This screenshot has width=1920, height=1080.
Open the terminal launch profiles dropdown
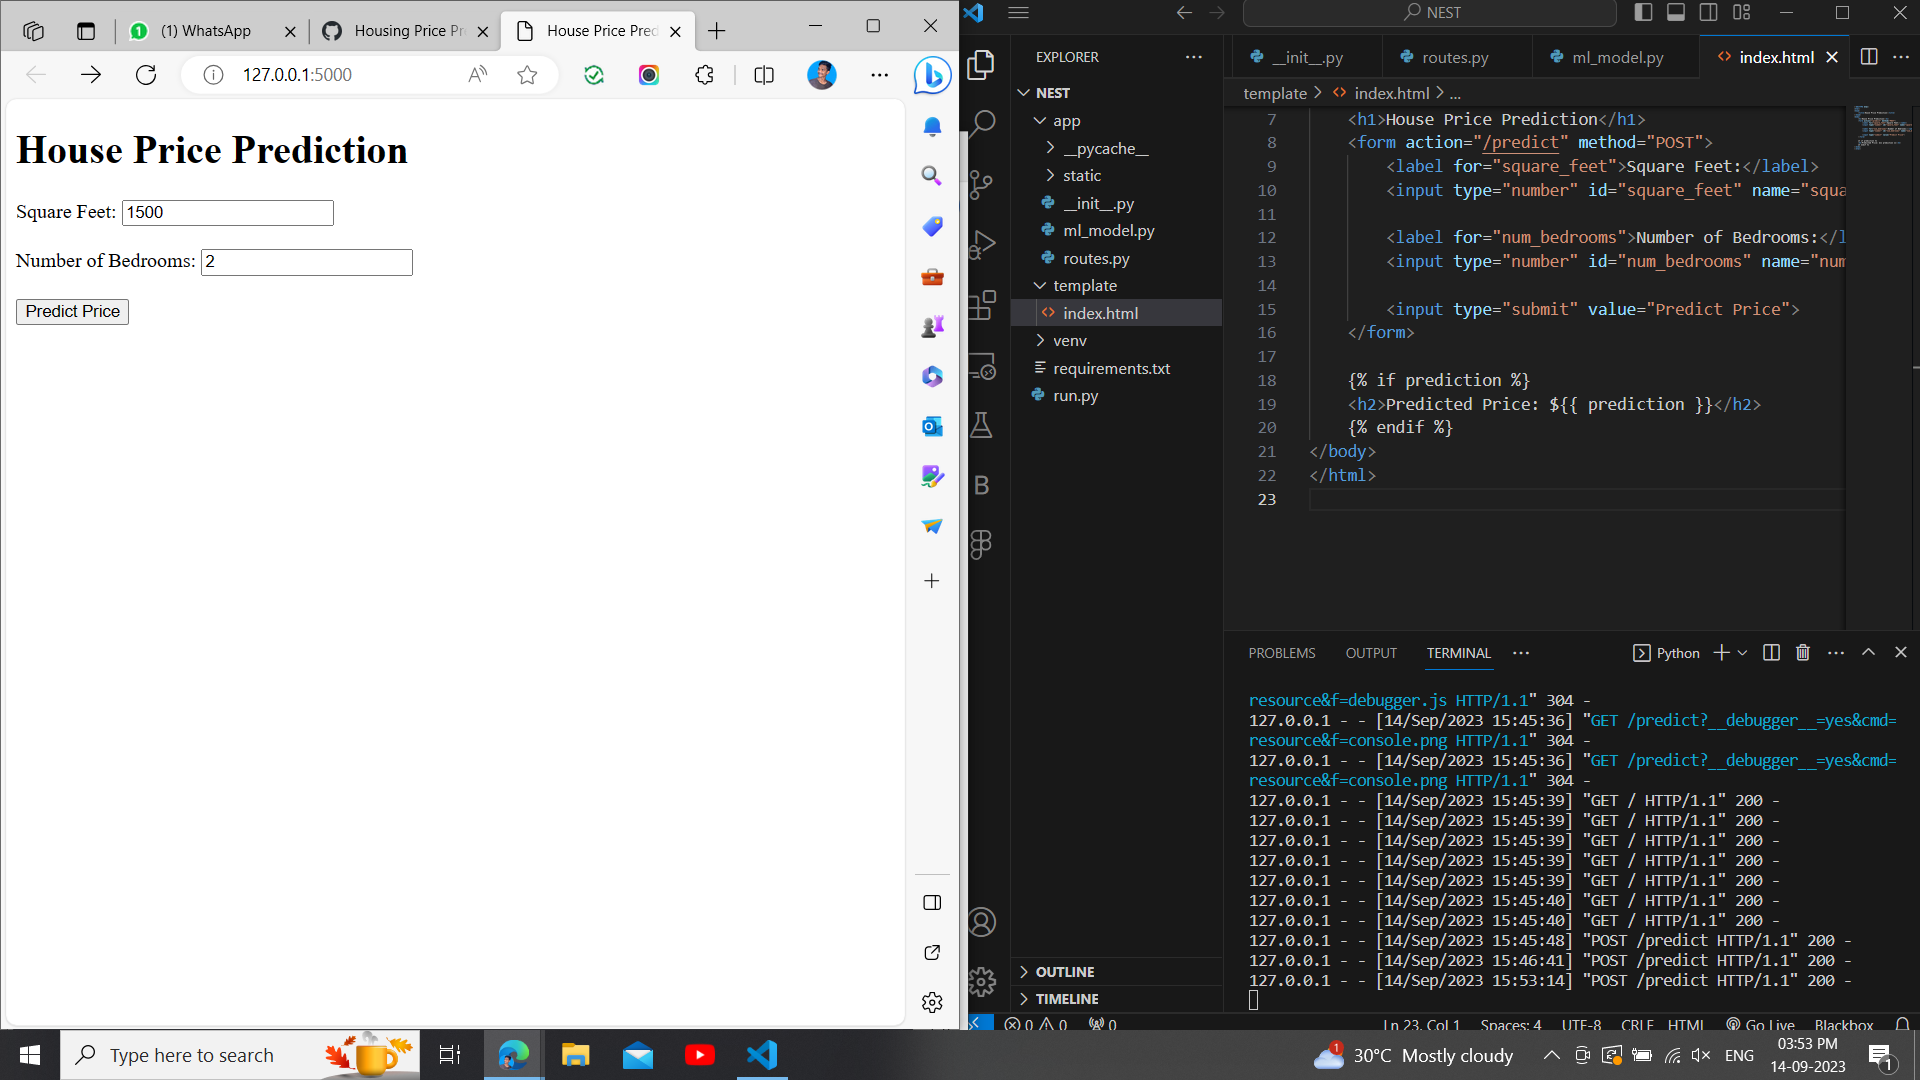click(1744, 653)
